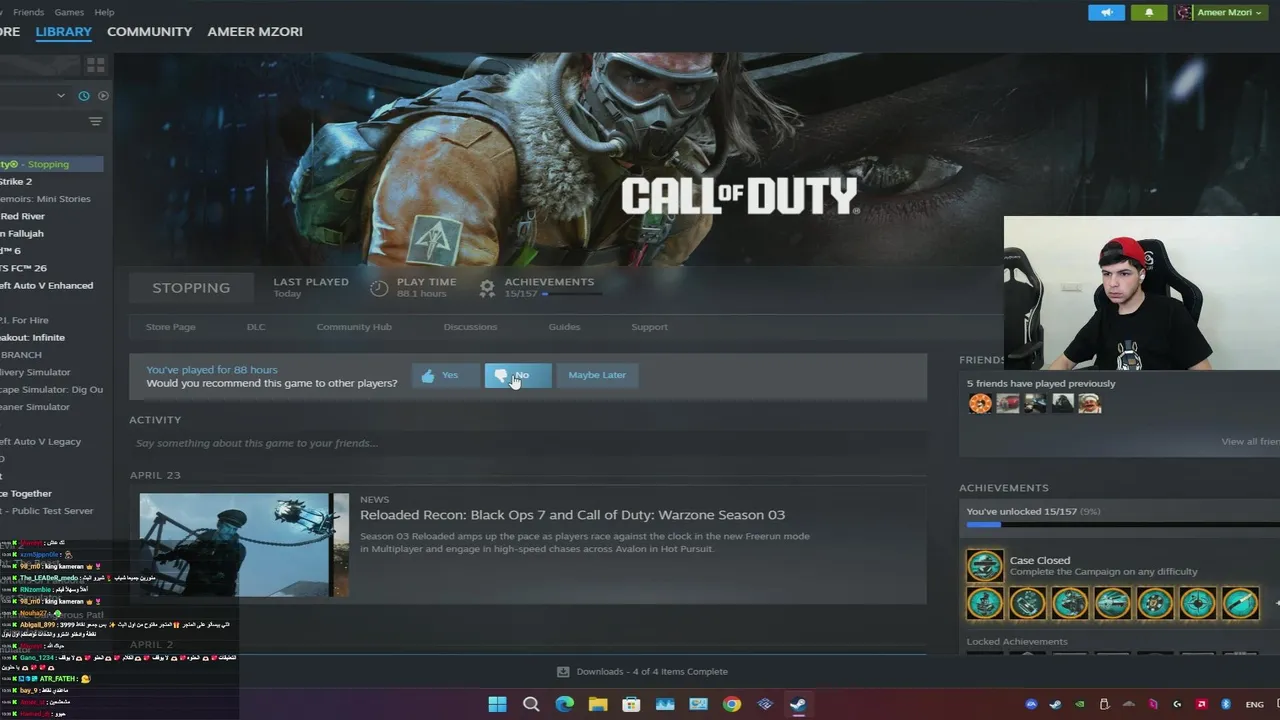Viewport: 1280px width, 720px height.
Task: Open the notifications bell icon
Action: [x=1149, y=12]
